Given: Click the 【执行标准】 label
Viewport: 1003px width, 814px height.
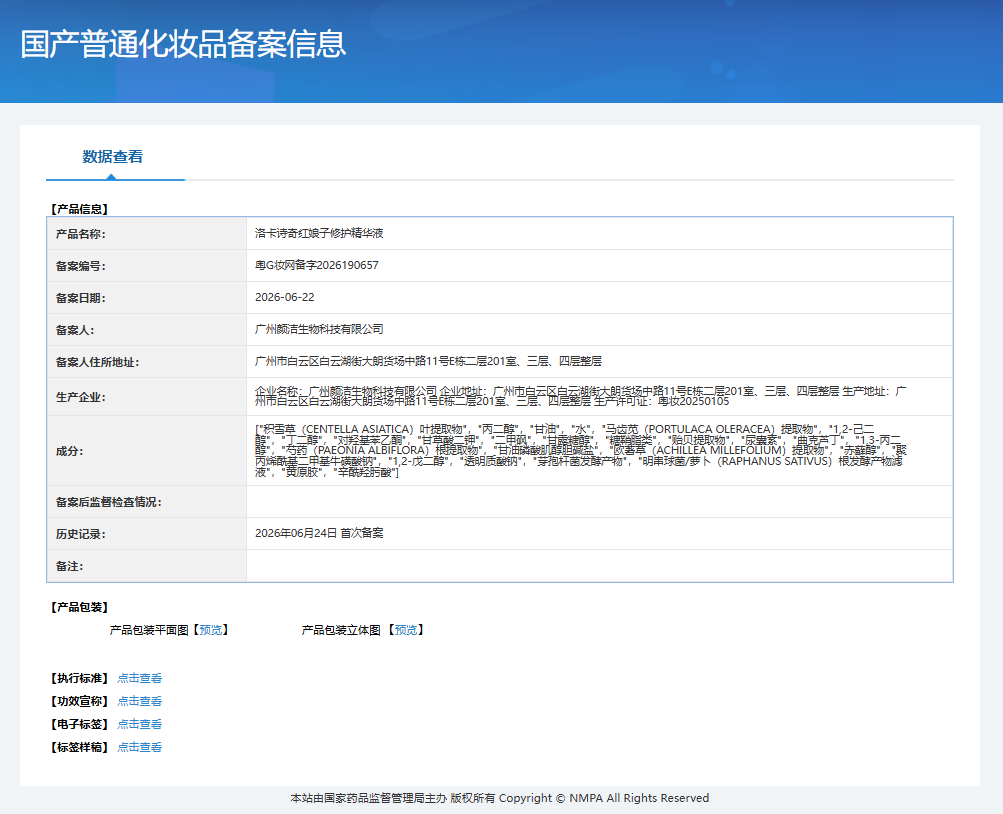Looking at the screenshot, I should tap(79, 678).
